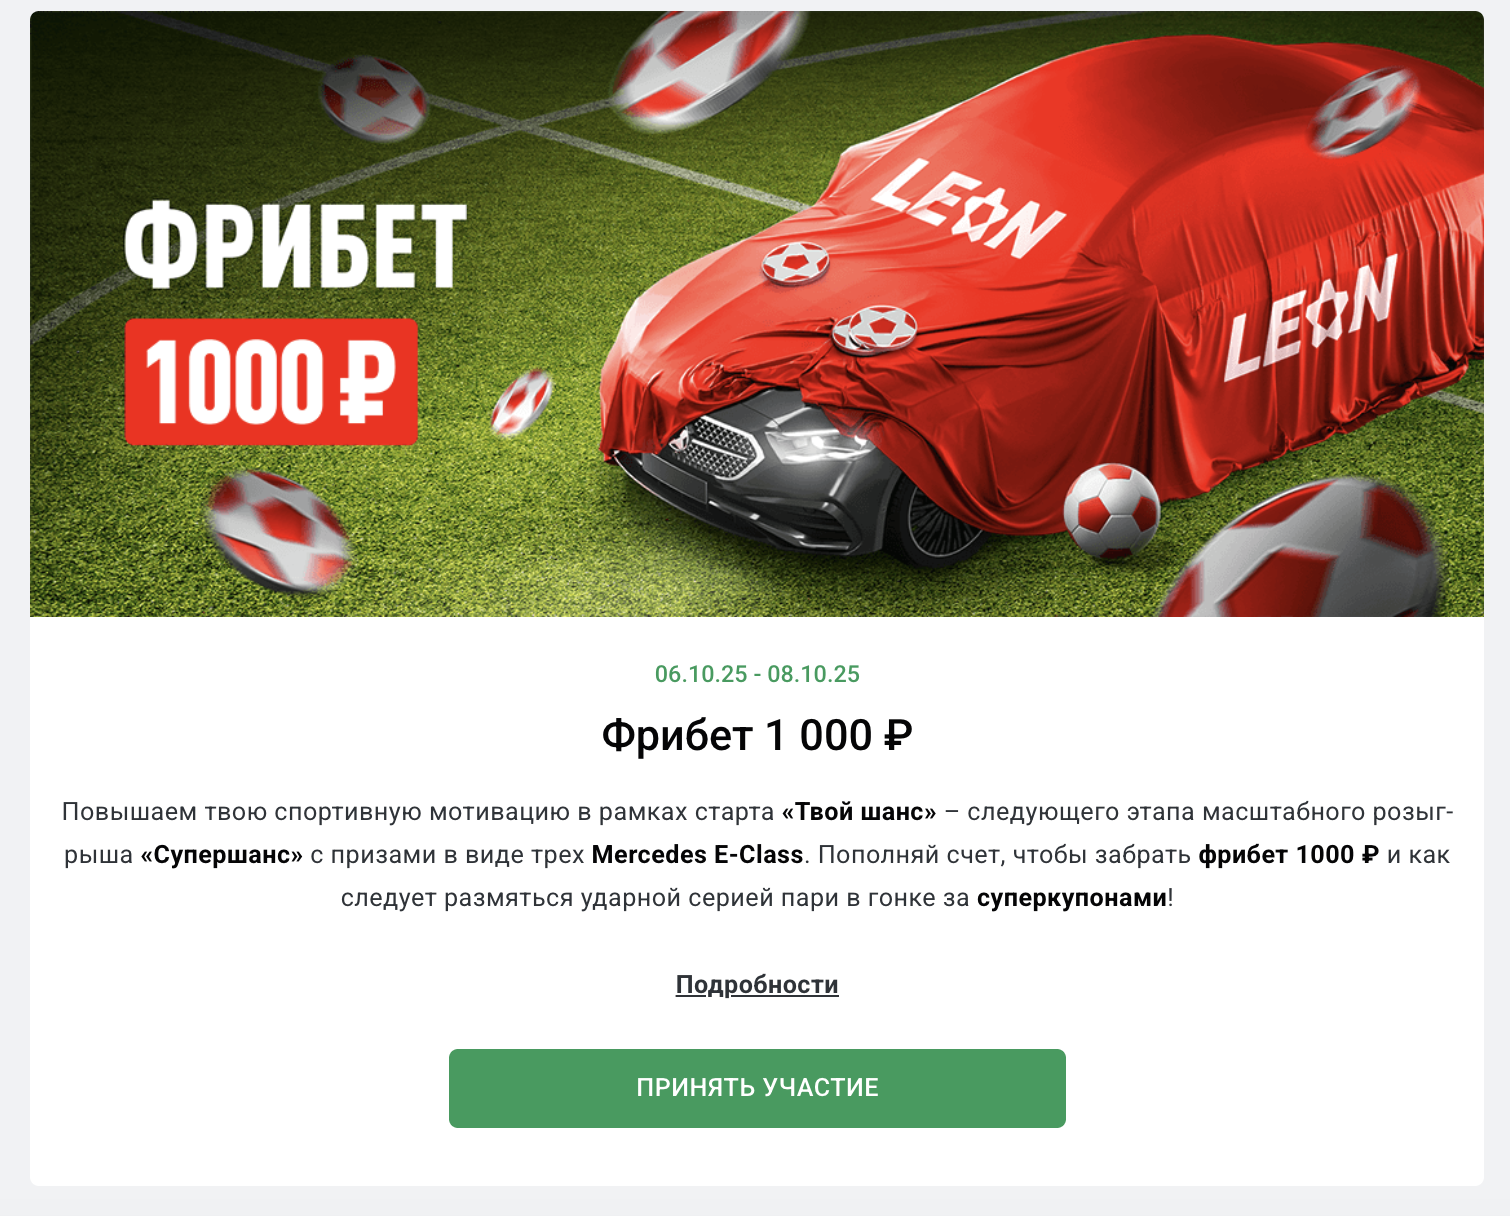Viewport: 1510px width, 1216px height.
Task: Click the single football coin above the stacked coins
Action: 795,262
